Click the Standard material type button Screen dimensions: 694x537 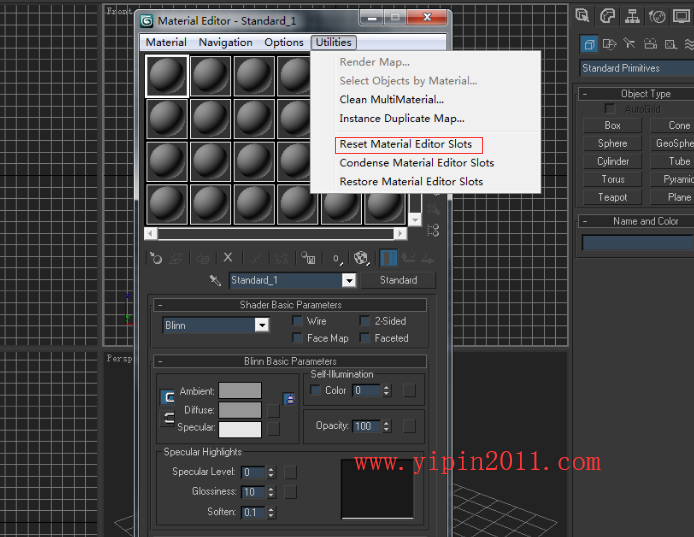tap(398, 280)
